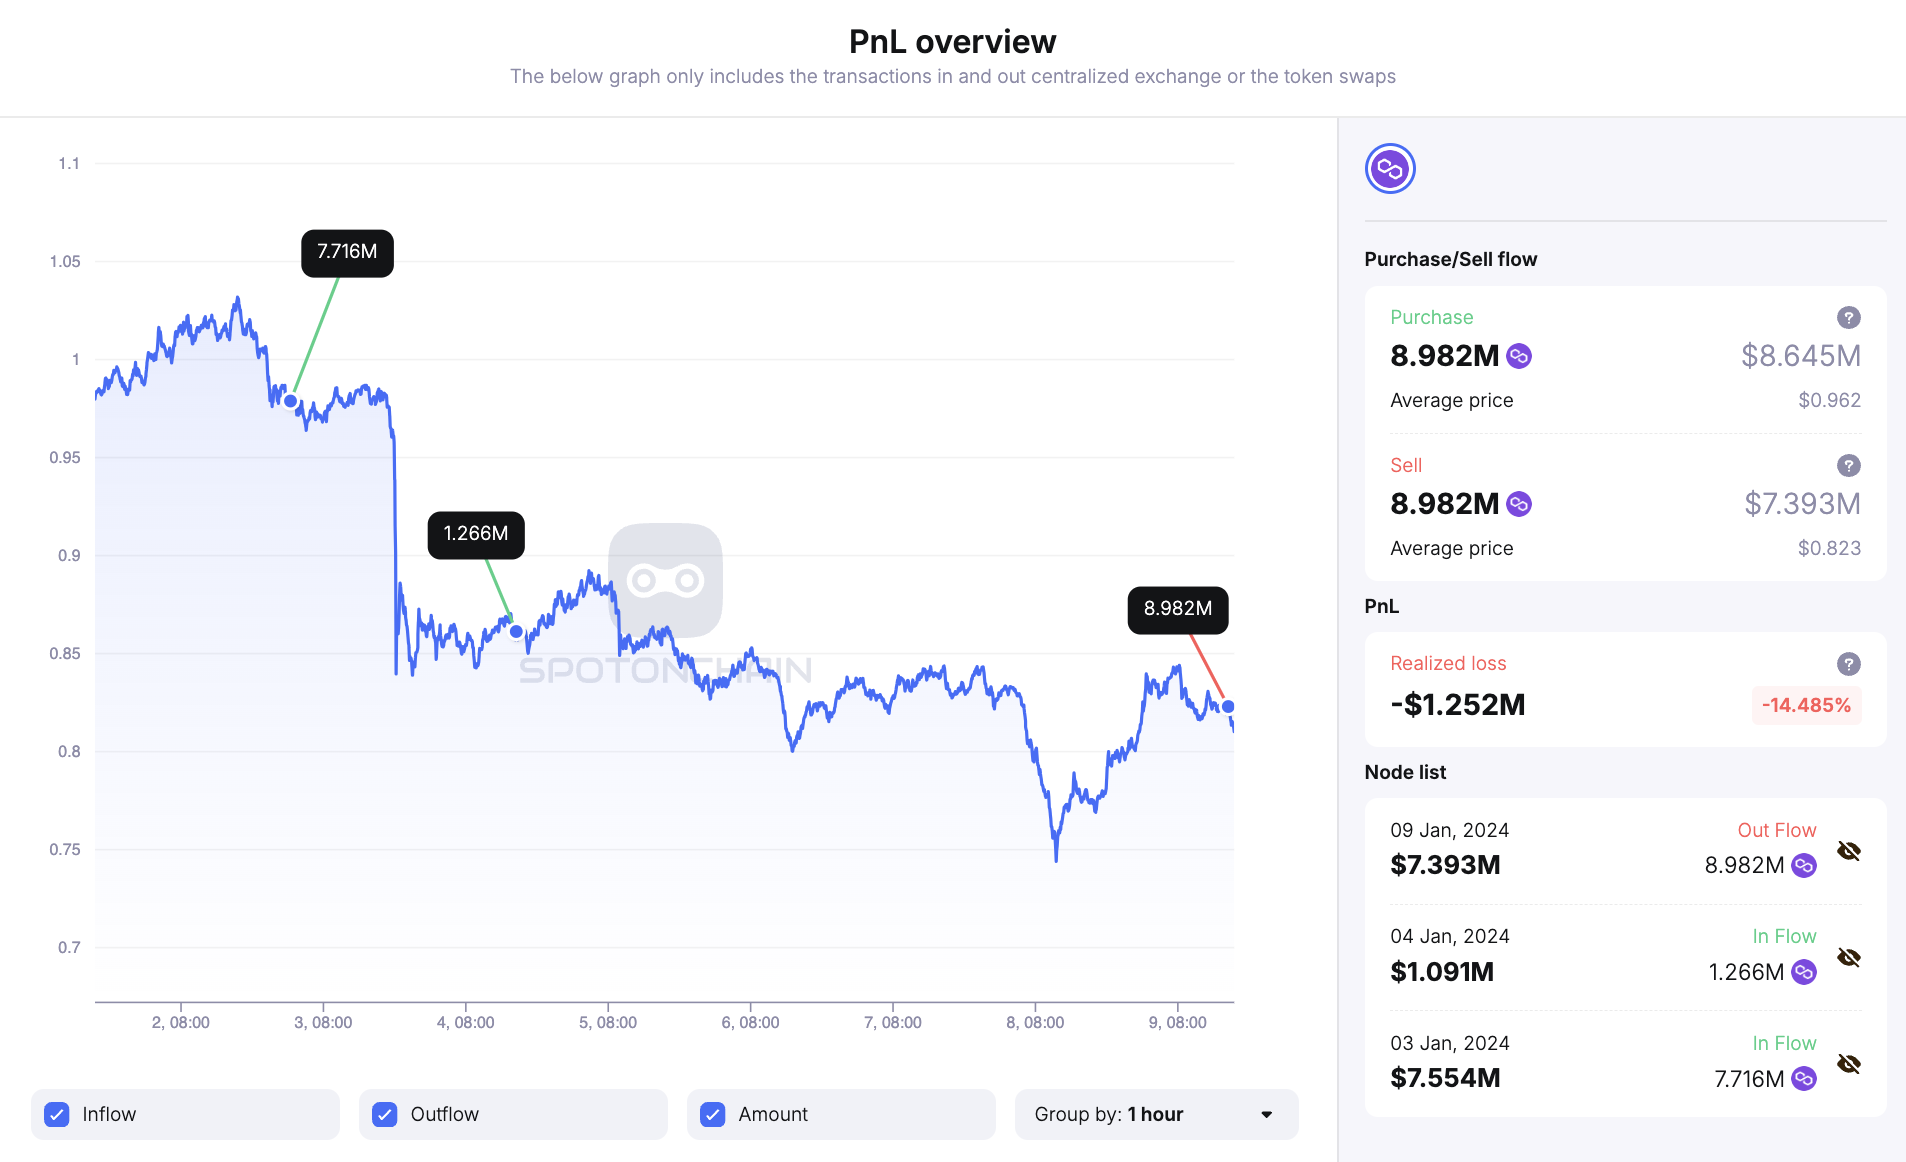Open the Sell help question mark
Viewport: 1906px width, 1162px height.
pyautogui.click(x=1848, y=466)
